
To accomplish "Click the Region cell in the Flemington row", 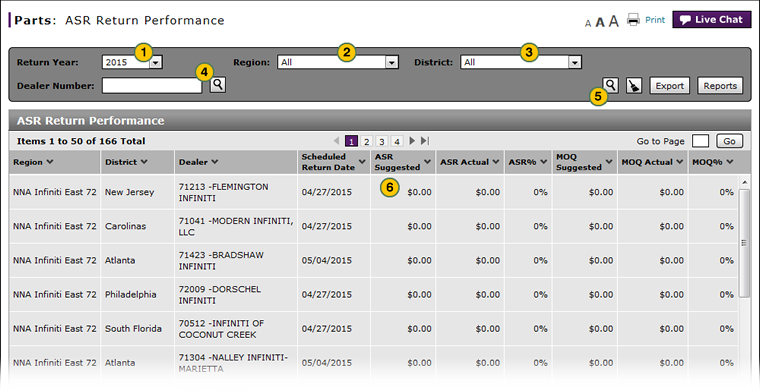I will (55, 192).
